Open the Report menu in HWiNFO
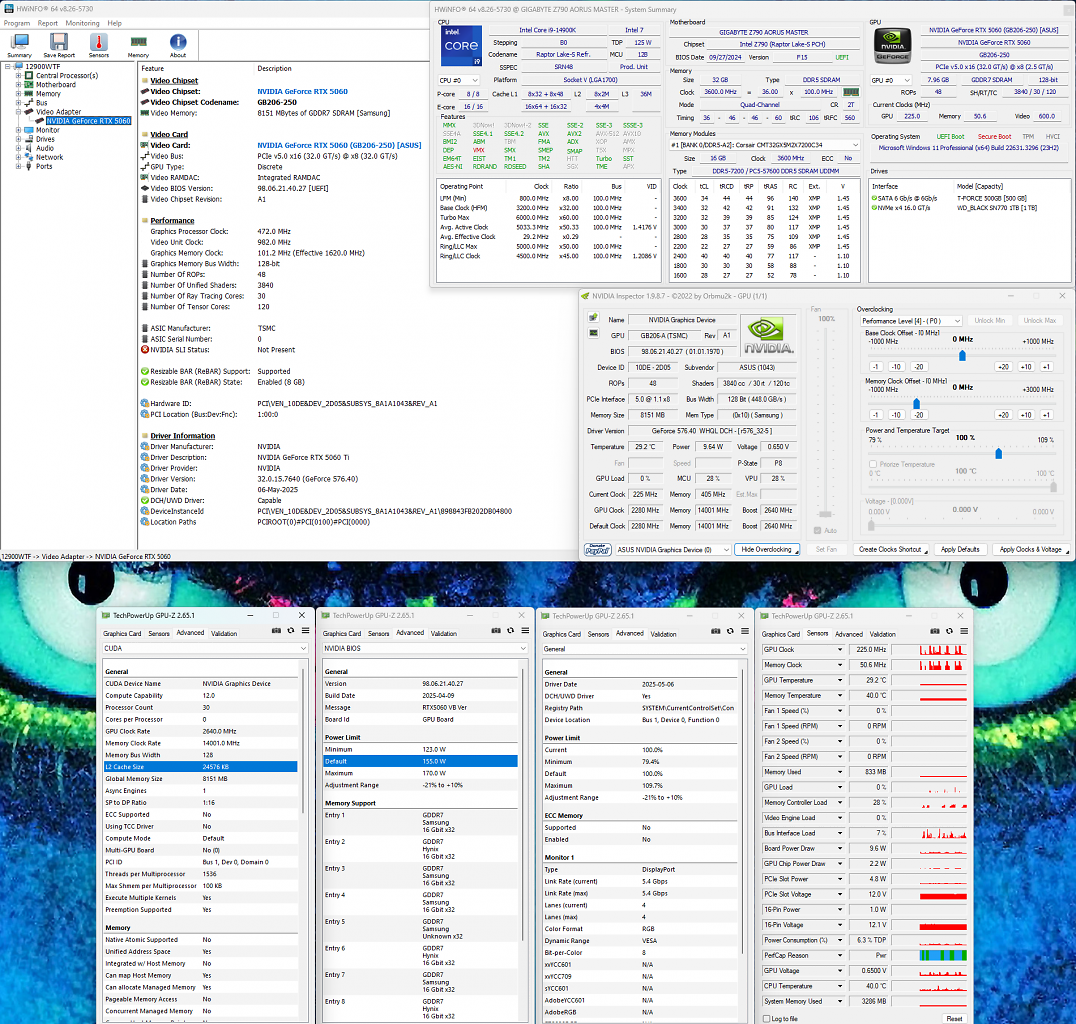This screenshot has height=1024, width=1076. 47,23
